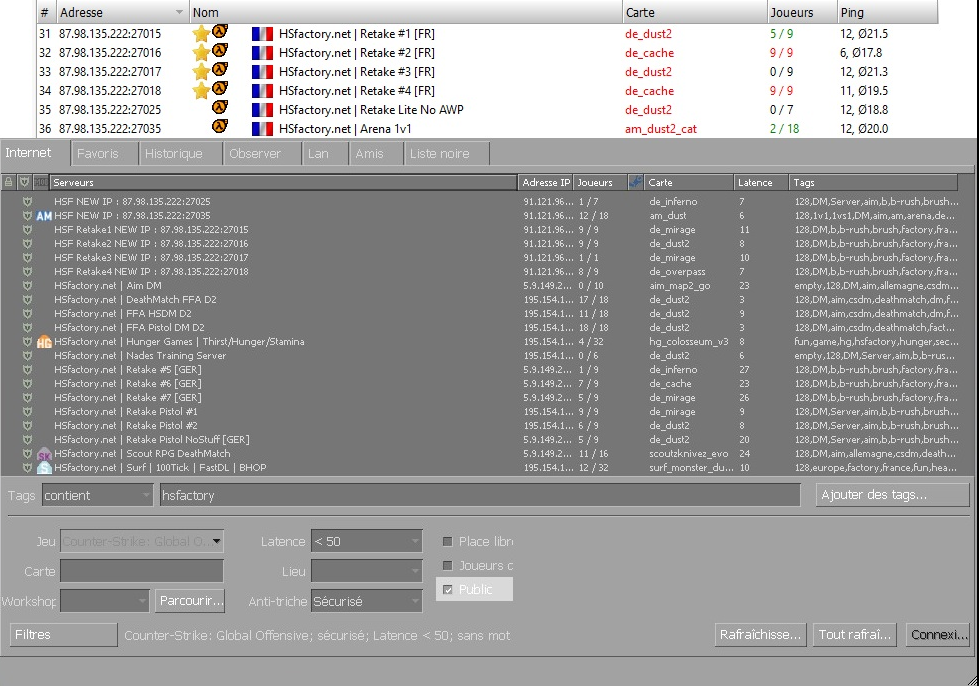Image resolution: width=979 pixels, height=686 pixels.
Task: Click the Tout rafraî... button
Action: 855,635
